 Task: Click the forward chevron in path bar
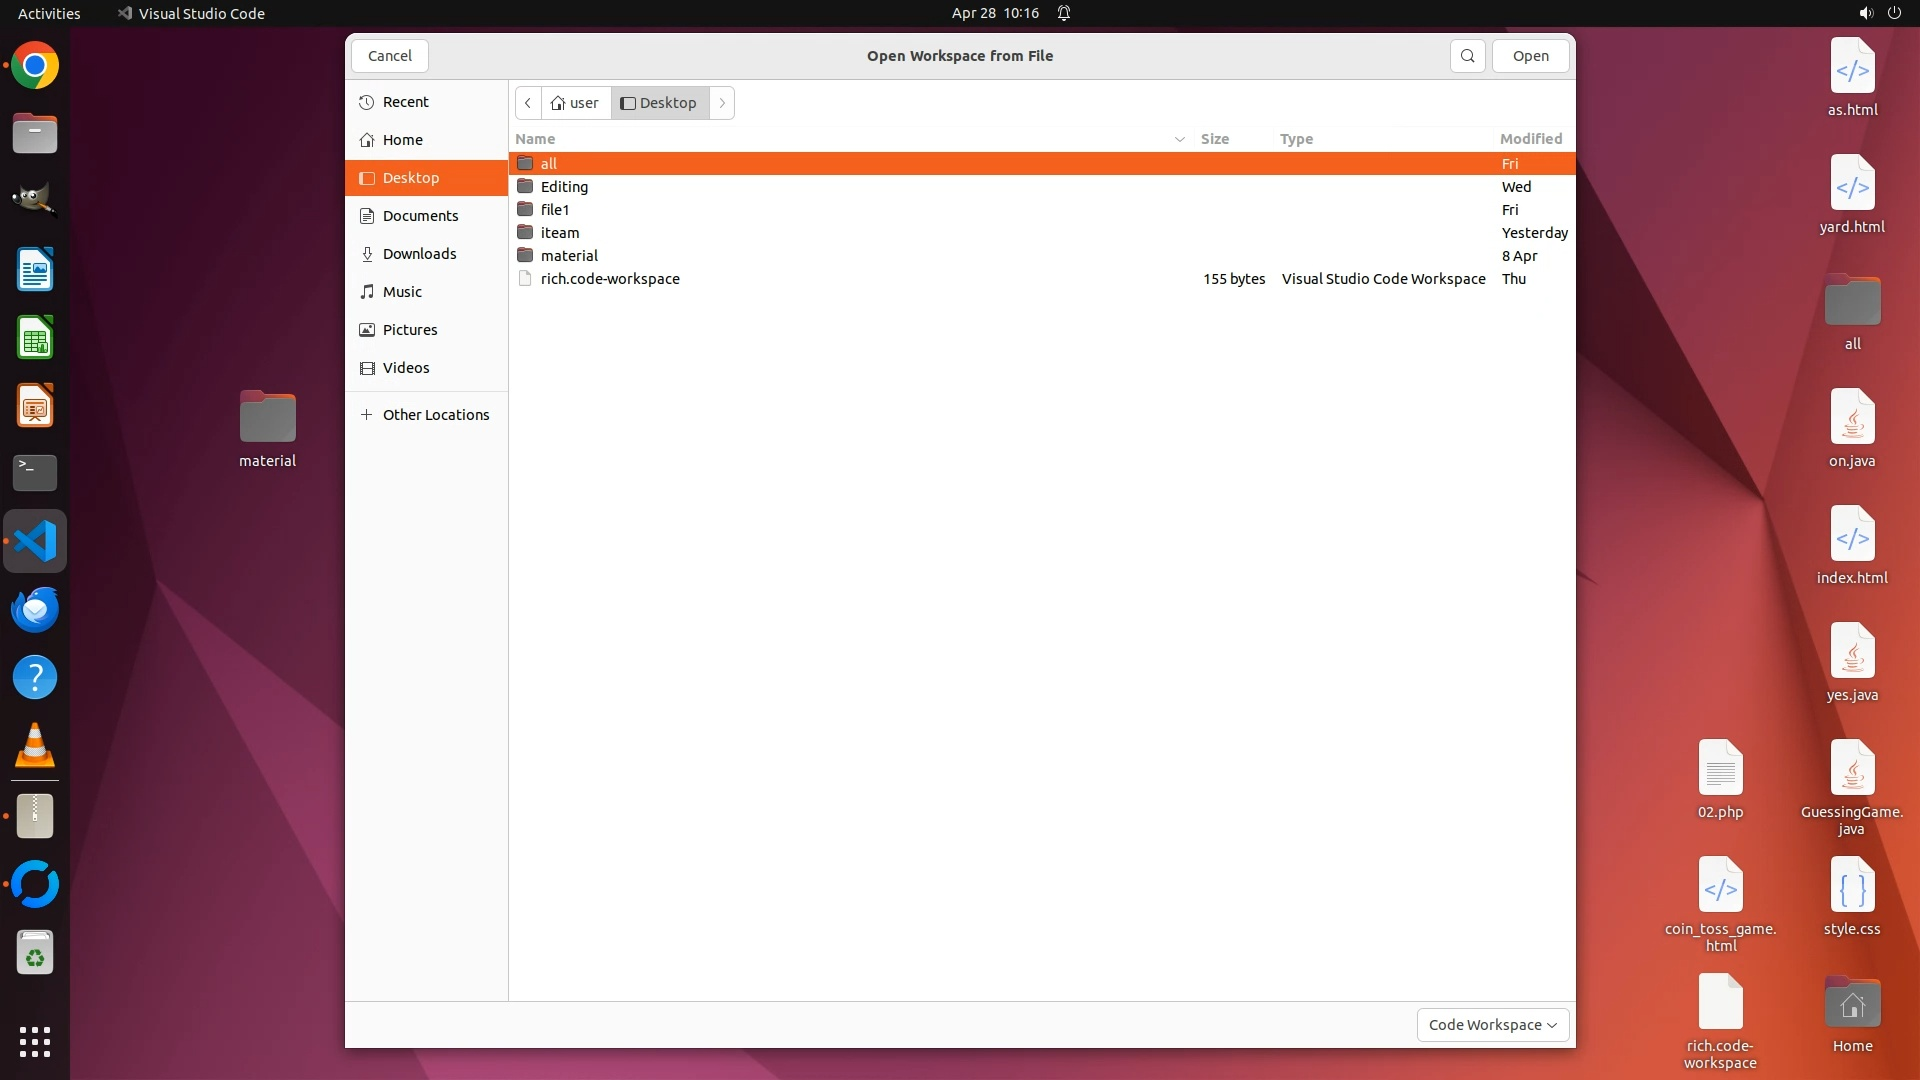[x=722, y=103]
